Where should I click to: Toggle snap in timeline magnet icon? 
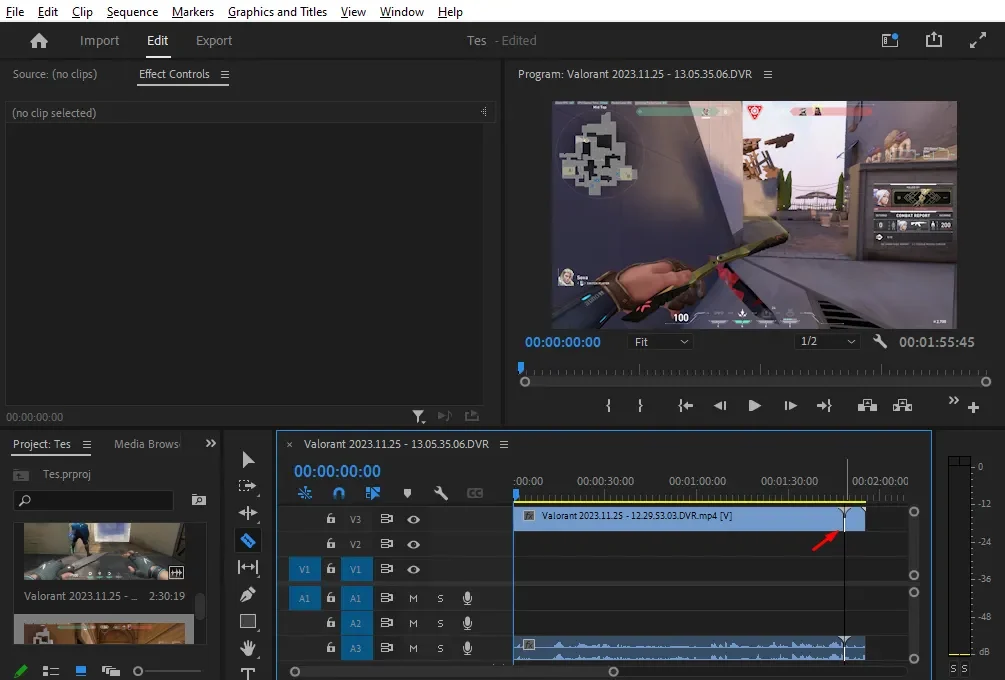[x=339, y=493]
